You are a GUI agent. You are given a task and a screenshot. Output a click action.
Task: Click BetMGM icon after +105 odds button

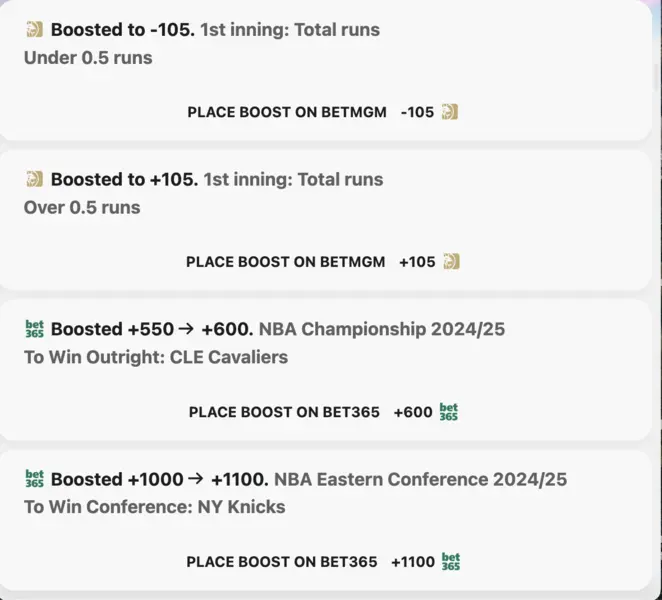coord(451,261)
